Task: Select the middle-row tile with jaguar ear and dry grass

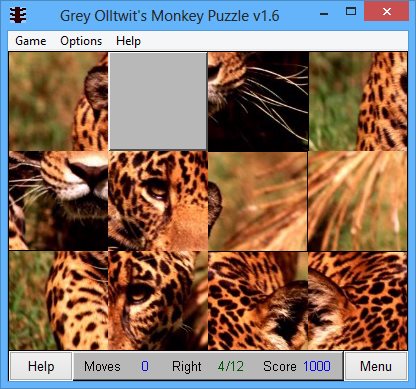Action: point(258,201)
